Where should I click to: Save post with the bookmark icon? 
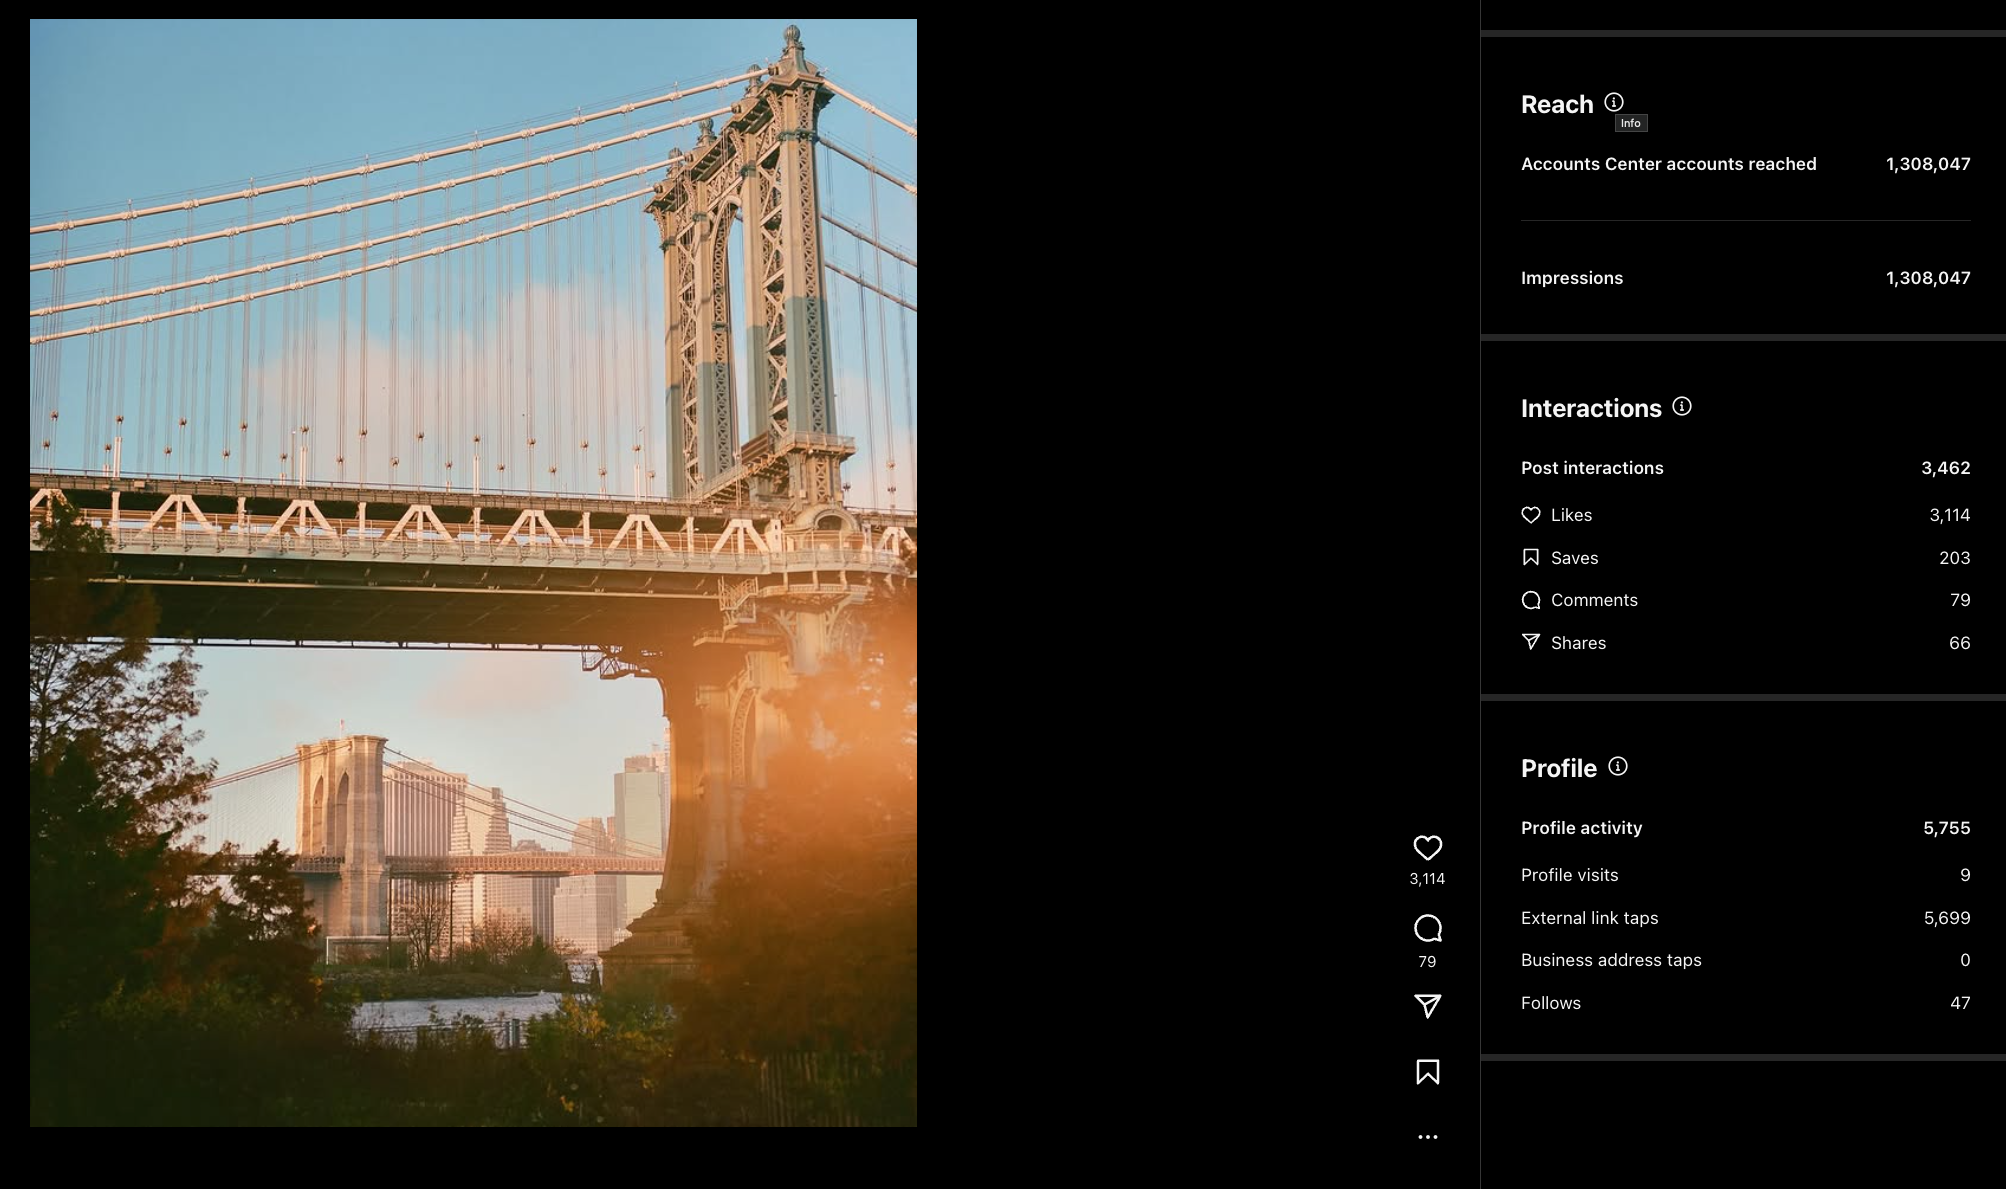click(1427, 1072)
